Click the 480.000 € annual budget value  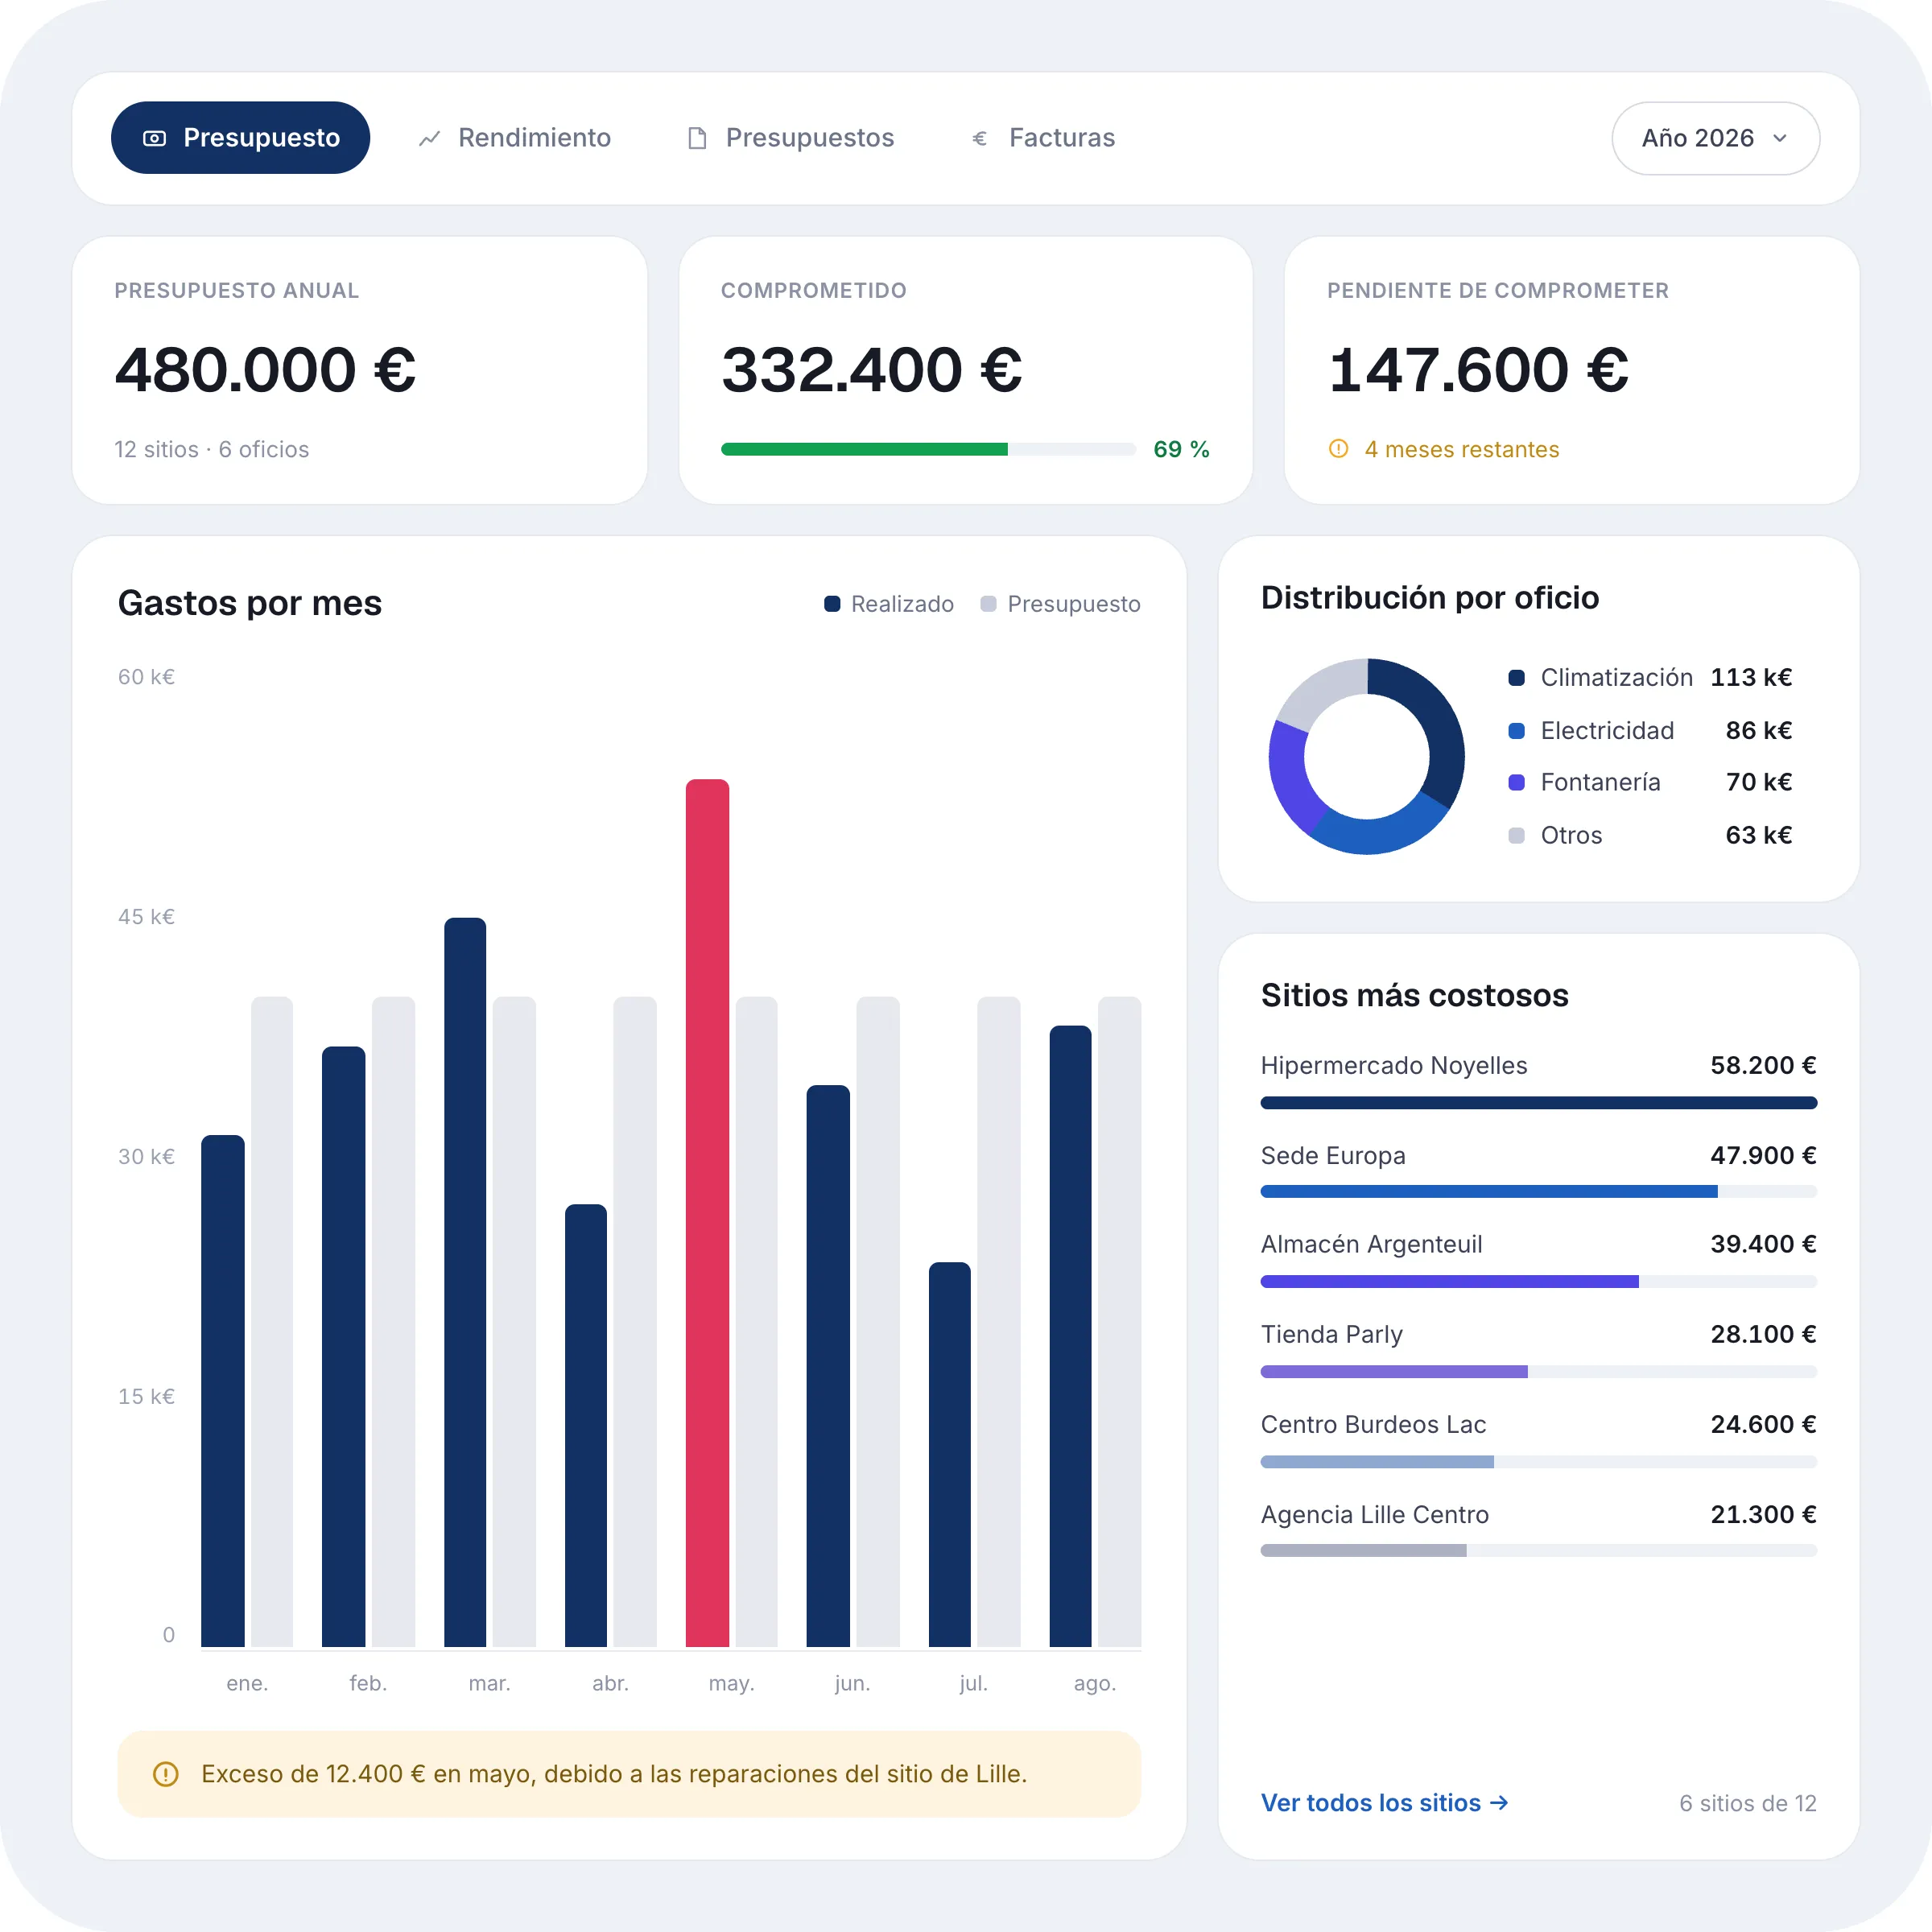coord(265,369)
